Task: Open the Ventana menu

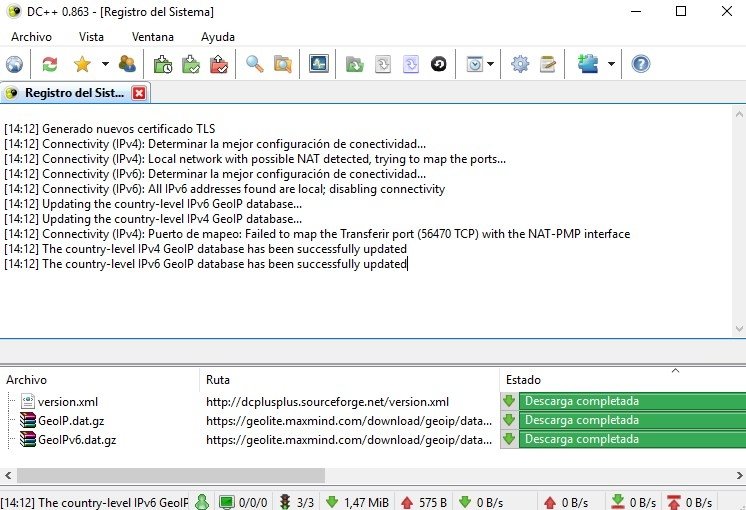Action: pos(153,37)
